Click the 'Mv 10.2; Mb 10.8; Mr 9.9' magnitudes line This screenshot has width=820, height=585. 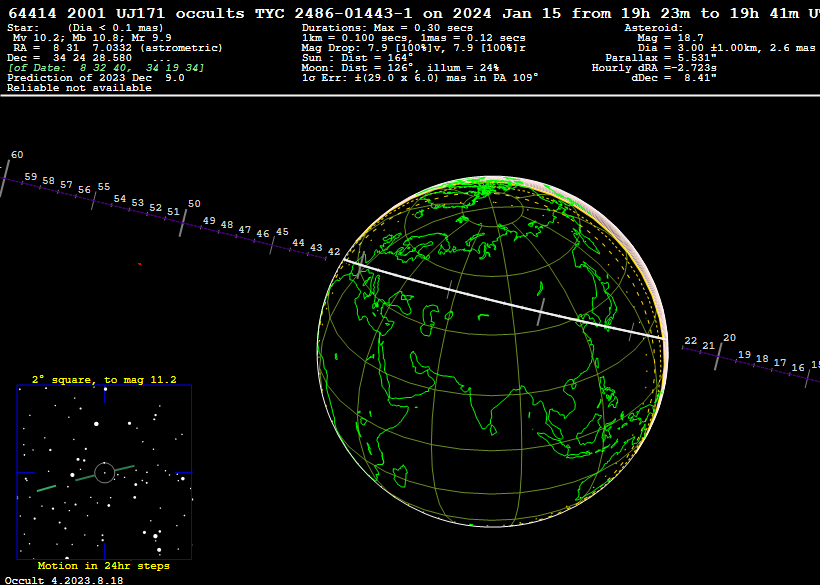coord(92,38)
